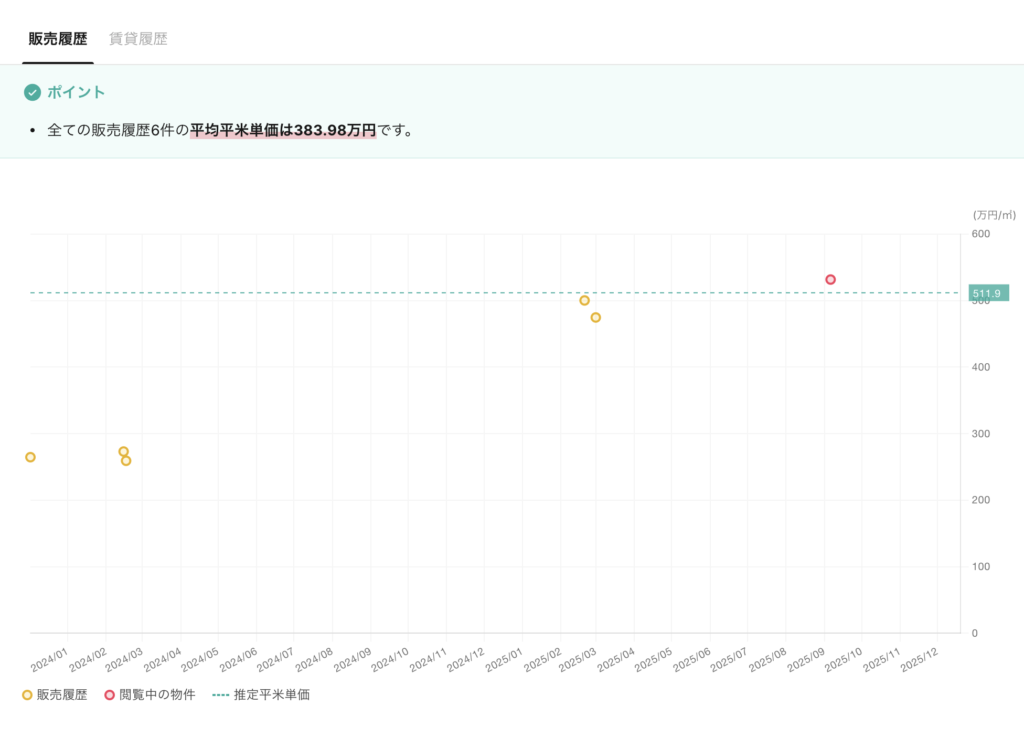
Task: Open the 賃貸履歴 tab
Action: (x=137, y=39)
